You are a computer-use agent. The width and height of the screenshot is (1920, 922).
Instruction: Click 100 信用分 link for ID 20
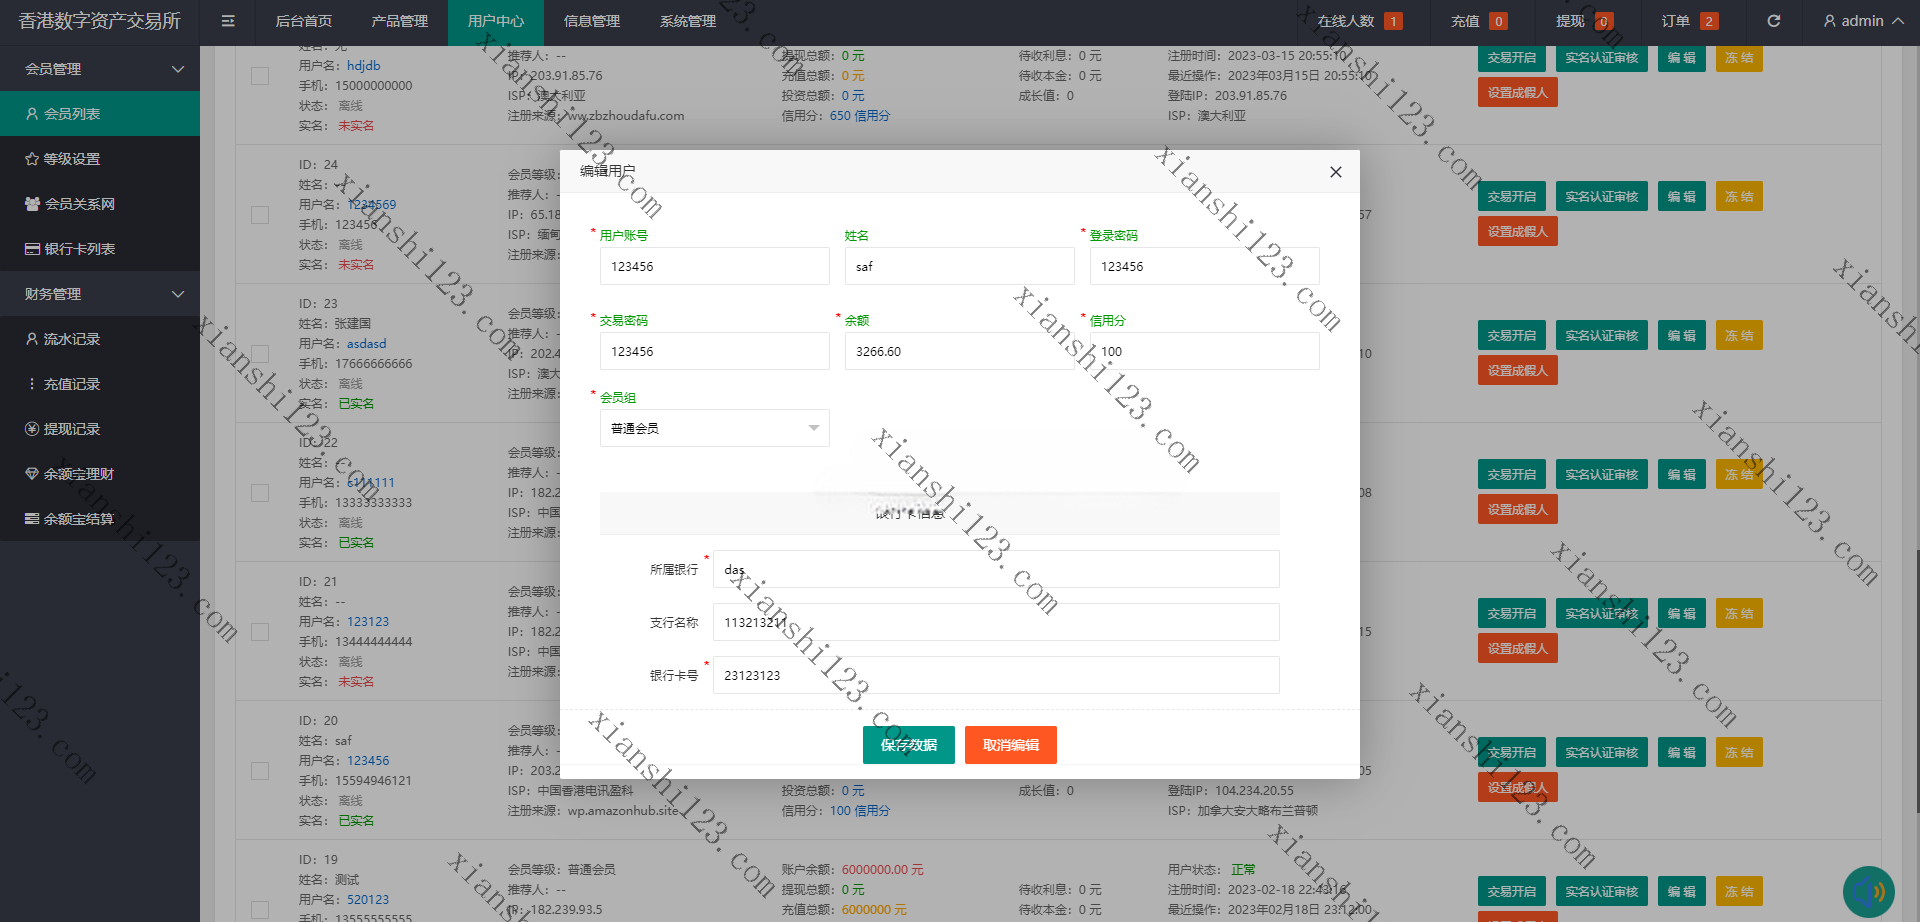(x=859, y=811)
